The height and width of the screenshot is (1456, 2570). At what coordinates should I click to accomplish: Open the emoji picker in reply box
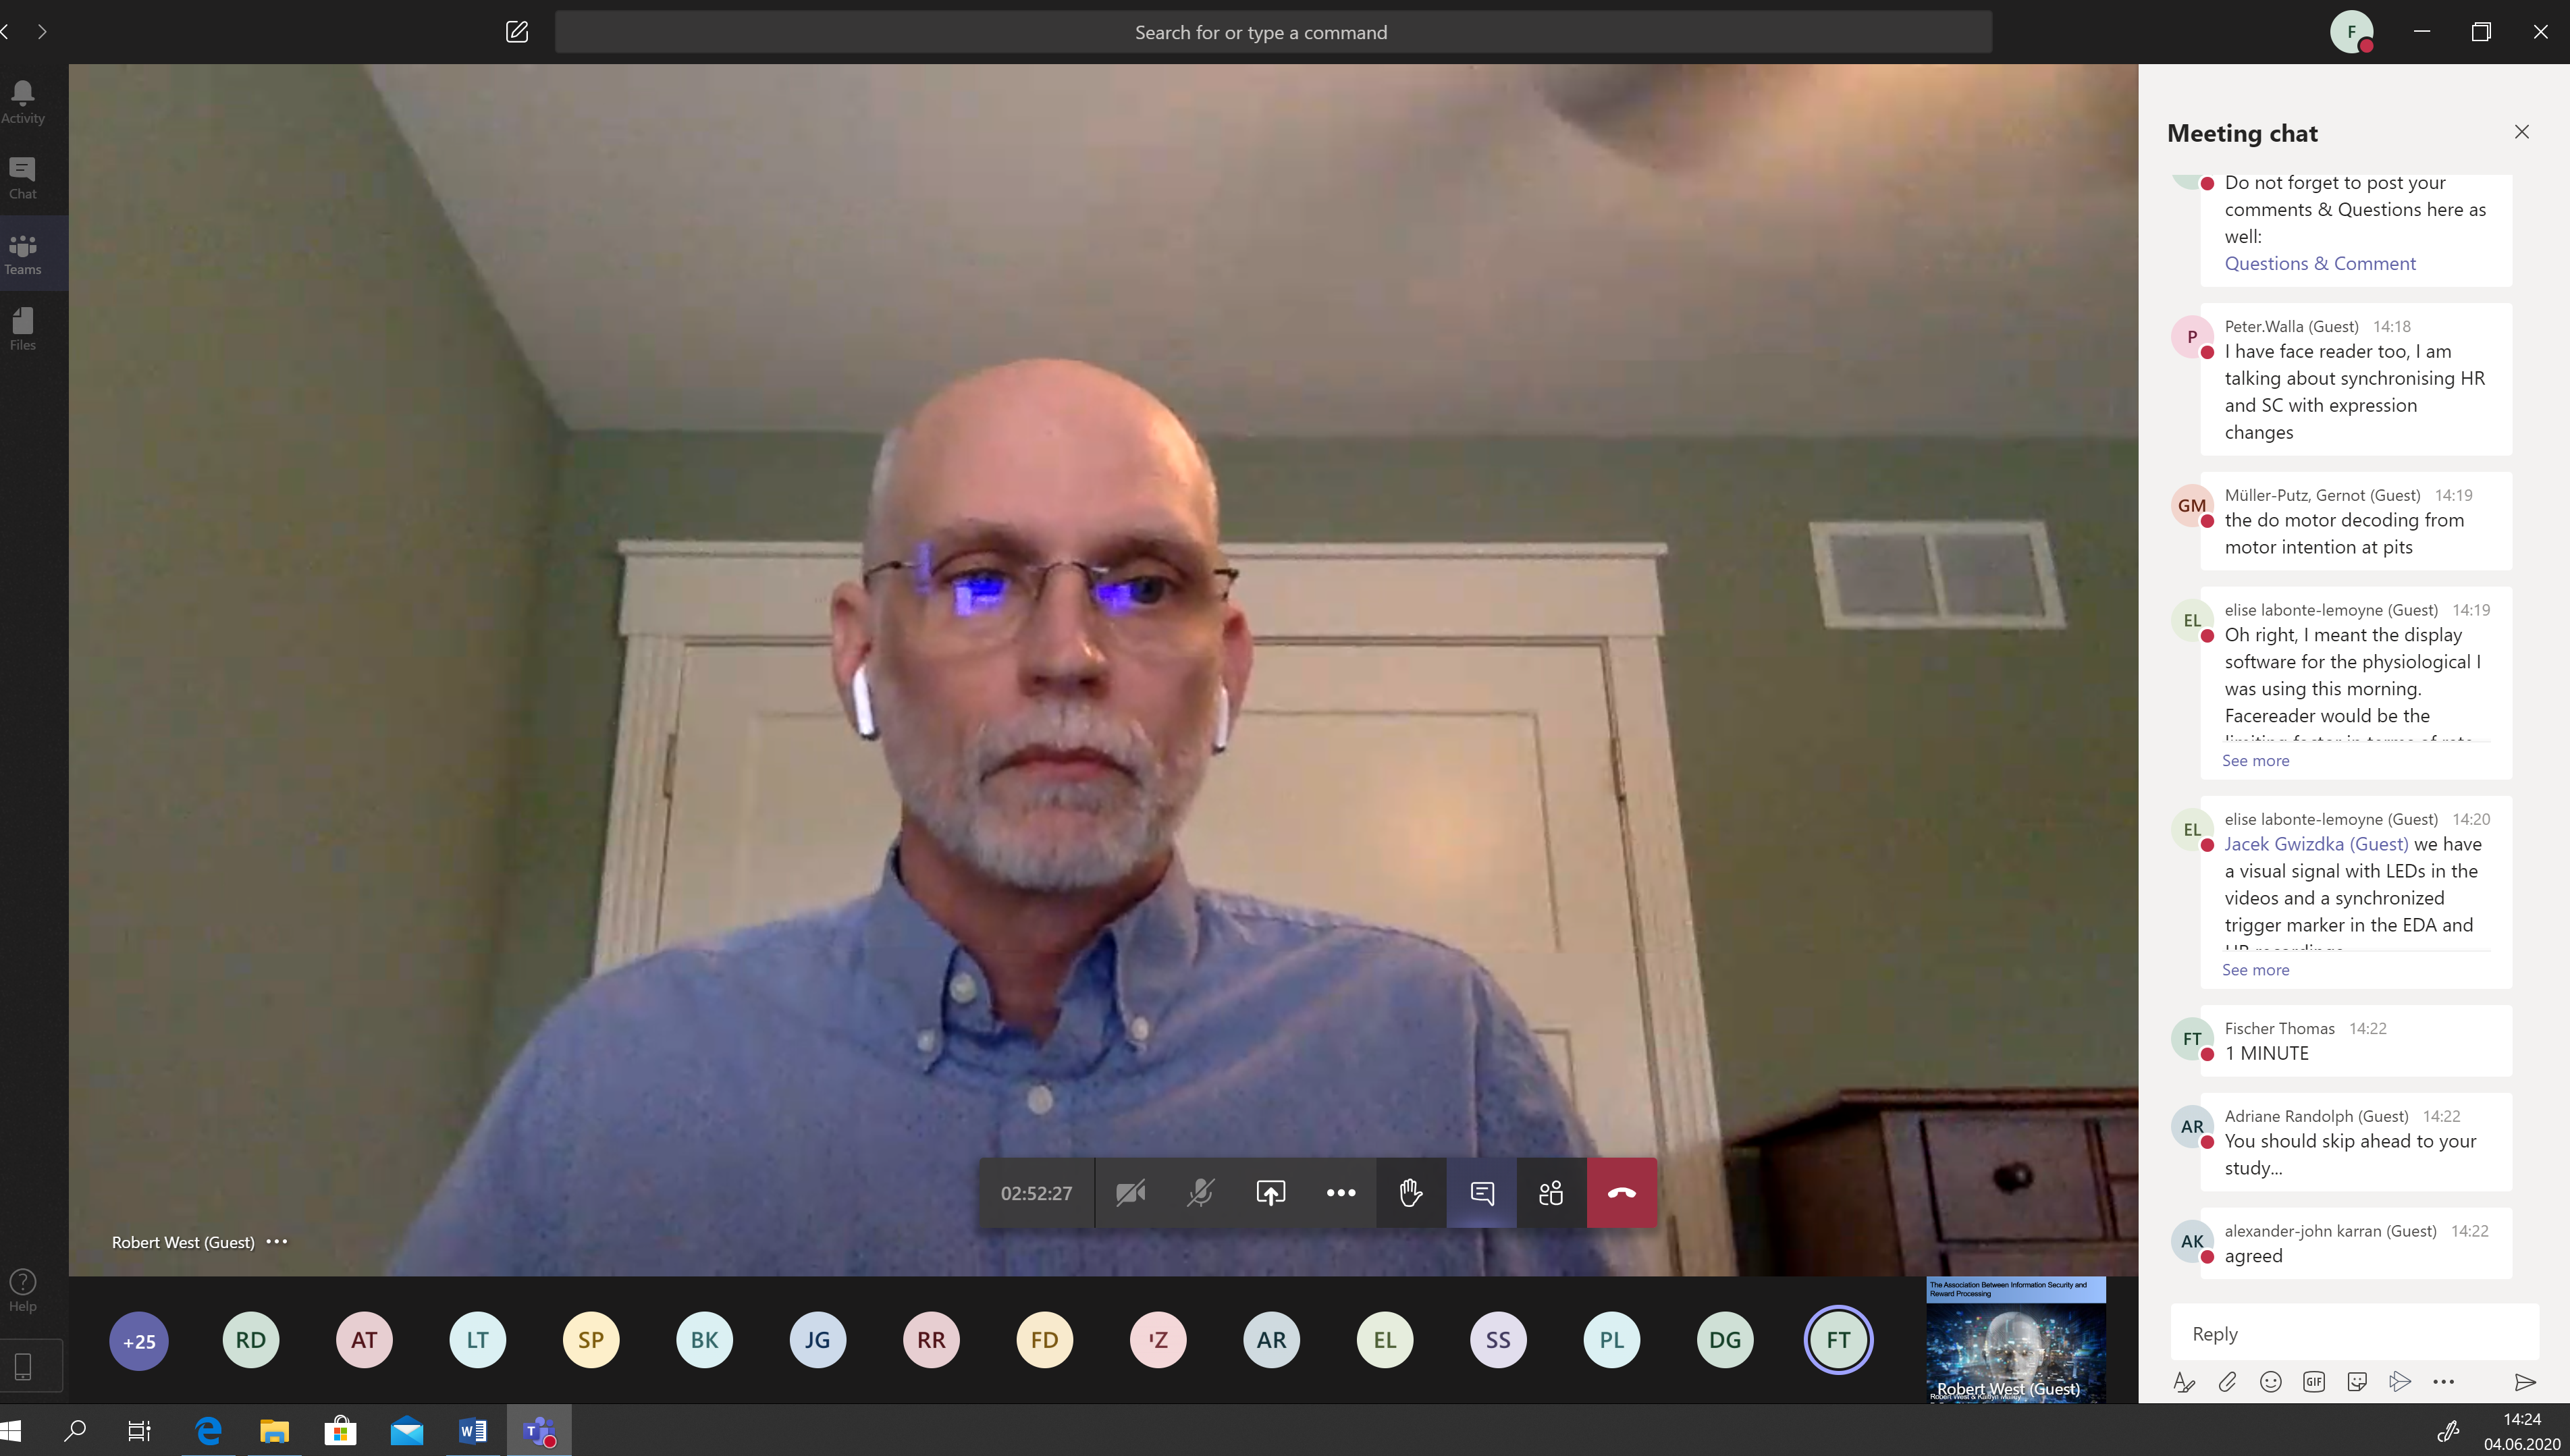[x=2270, y=1381]
